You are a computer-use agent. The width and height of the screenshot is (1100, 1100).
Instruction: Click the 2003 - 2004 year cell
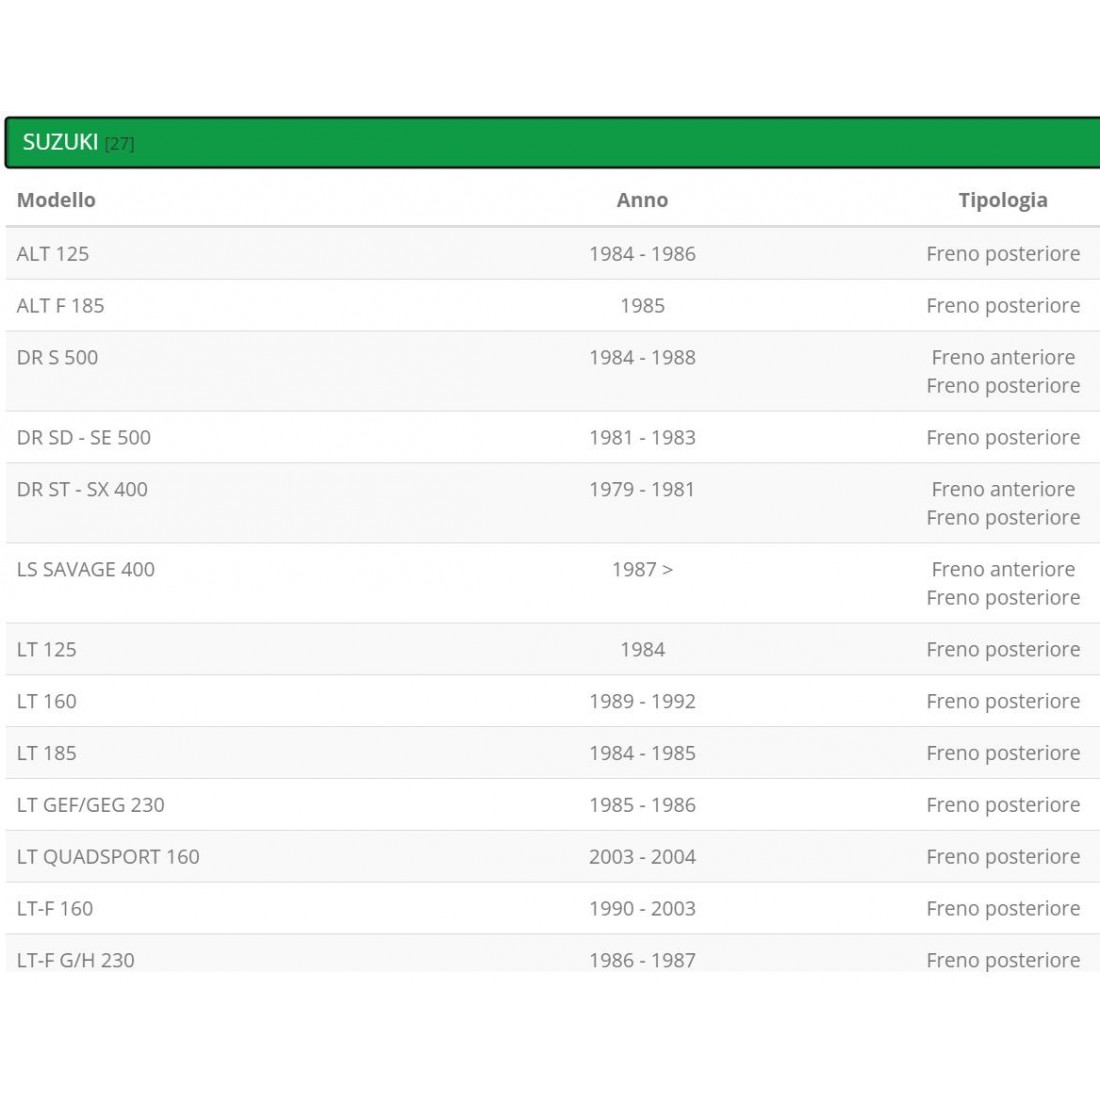pos(642,857)
